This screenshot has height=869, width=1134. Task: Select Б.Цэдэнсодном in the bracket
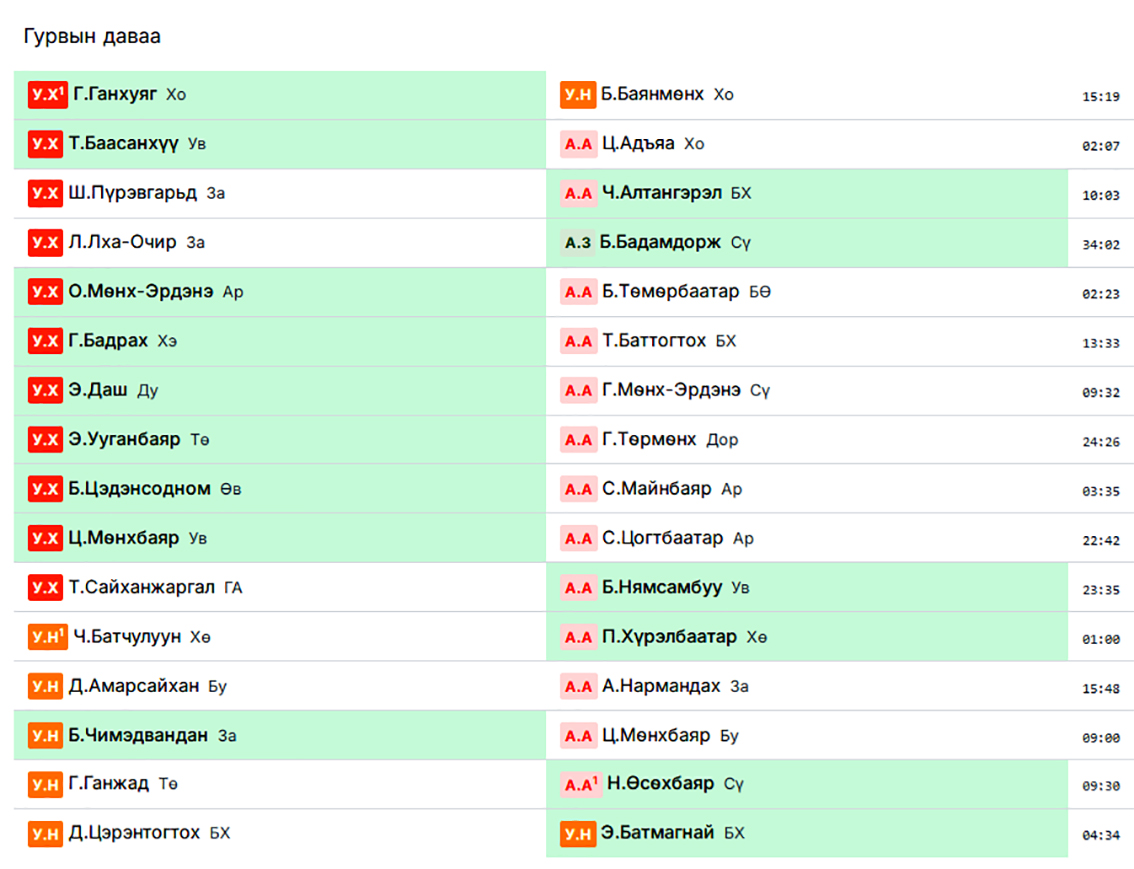[x=139, y=489]
